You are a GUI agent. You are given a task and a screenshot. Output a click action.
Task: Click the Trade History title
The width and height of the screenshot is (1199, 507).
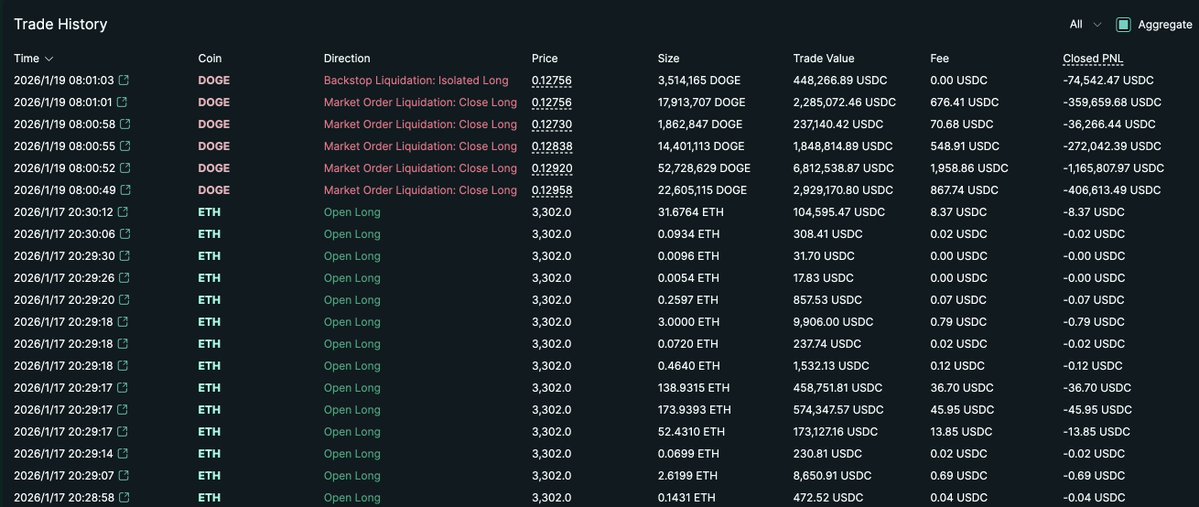coord(60,24)
